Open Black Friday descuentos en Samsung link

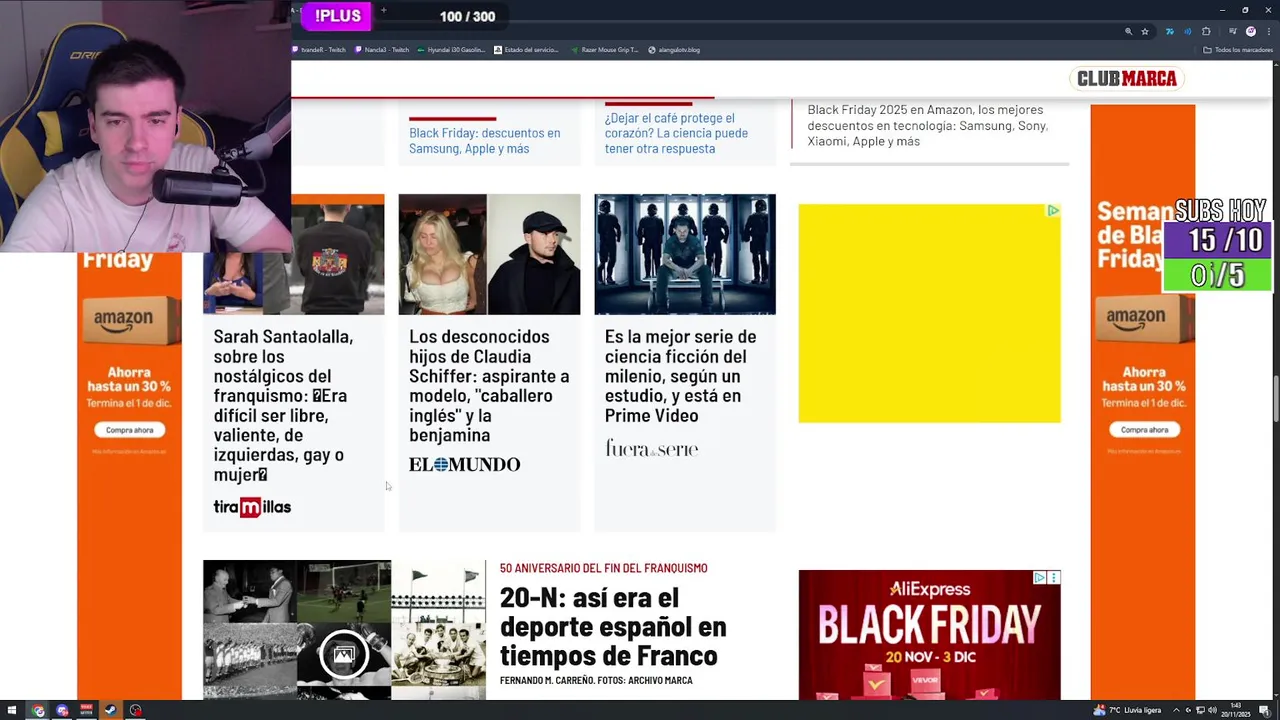pyautogui.click(x=484, y=140)
